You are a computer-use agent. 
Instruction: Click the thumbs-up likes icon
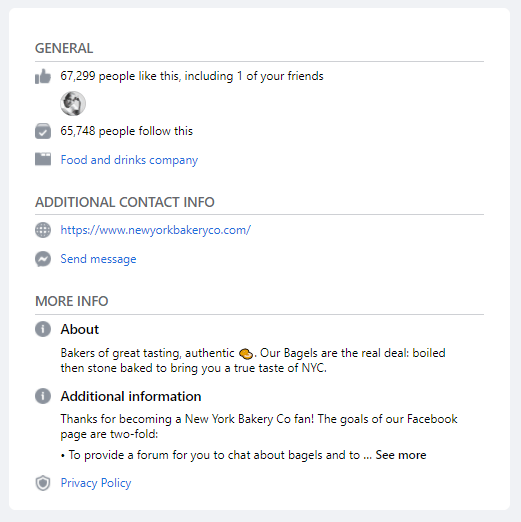43,76
